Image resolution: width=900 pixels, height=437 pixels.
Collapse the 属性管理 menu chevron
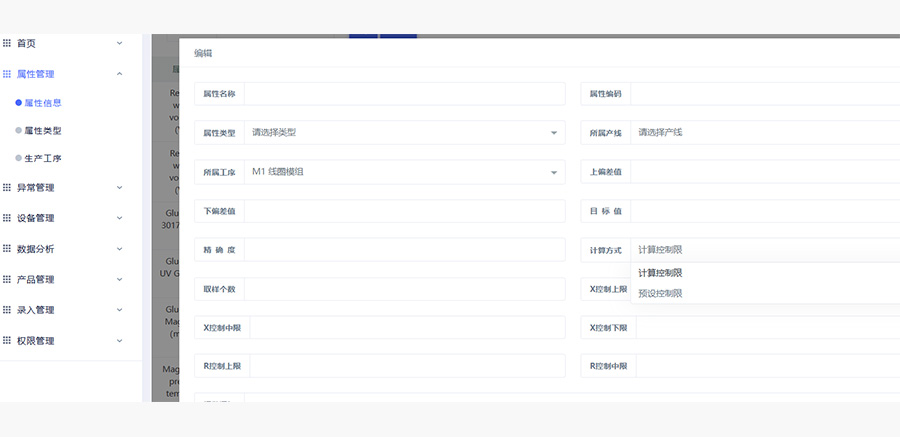pyautogui.click(x=120, y=74)
